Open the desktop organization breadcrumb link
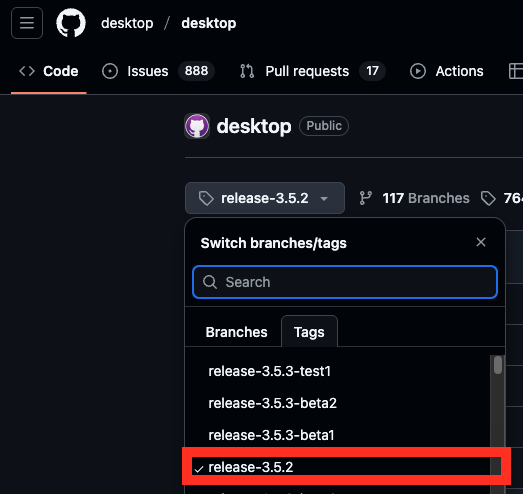The width and height of the screenshot is (523, 494). [127, 23]
